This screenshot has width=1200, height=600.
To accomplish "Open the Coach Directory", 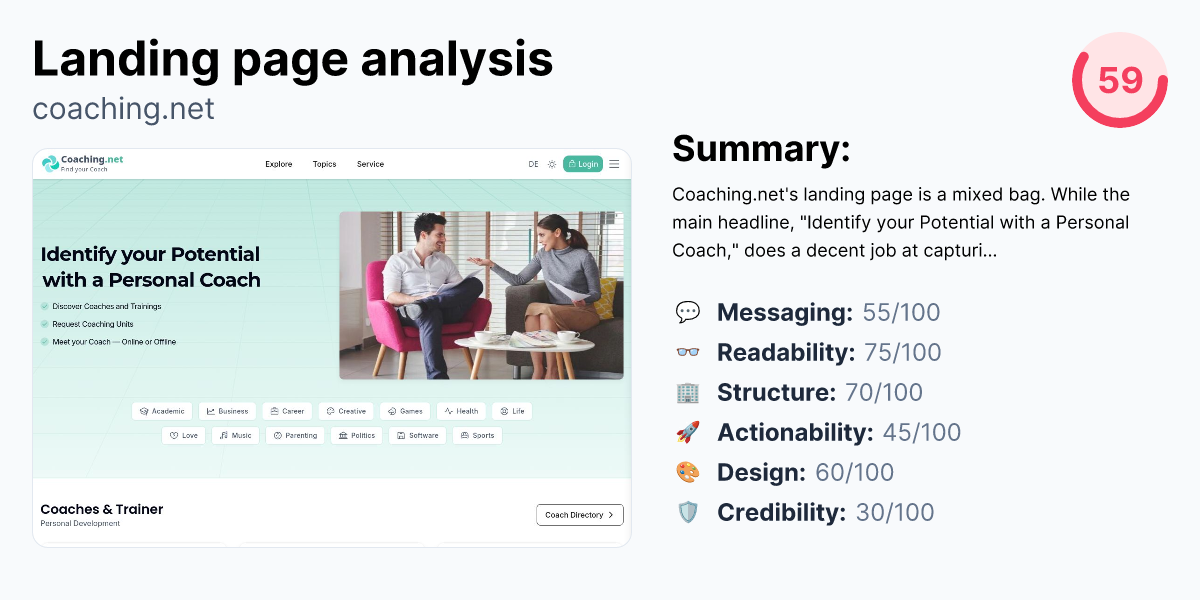I will 578,515.
